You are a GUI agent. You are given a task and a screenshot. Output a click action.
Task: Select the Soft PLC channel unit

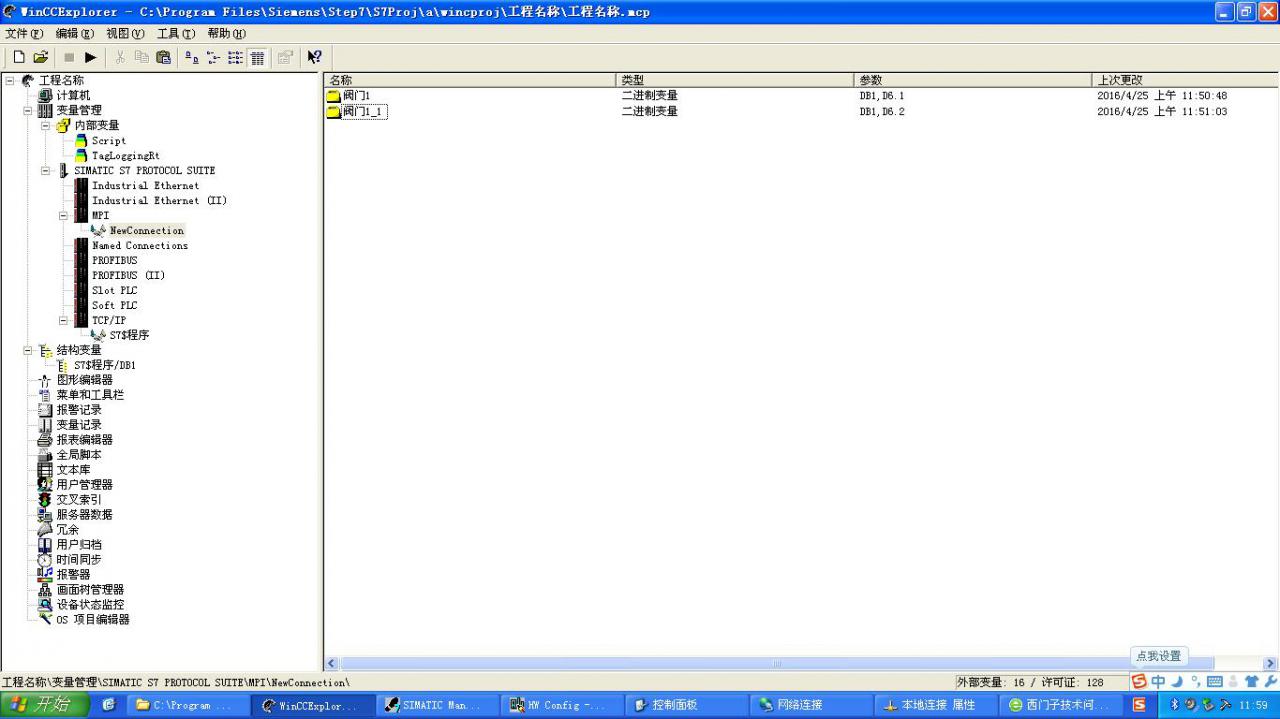click(x=115, y=305)
